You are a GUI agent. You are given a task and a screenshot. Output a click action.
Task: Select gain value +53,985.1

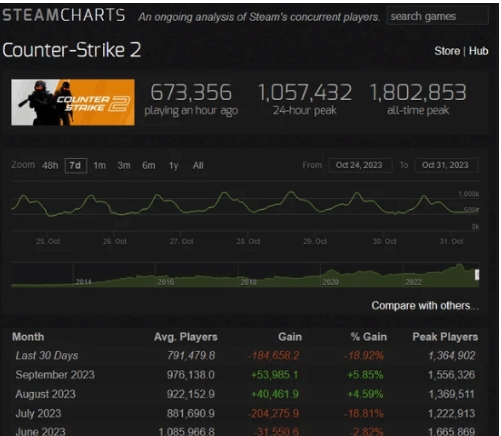tap(275, 375)
